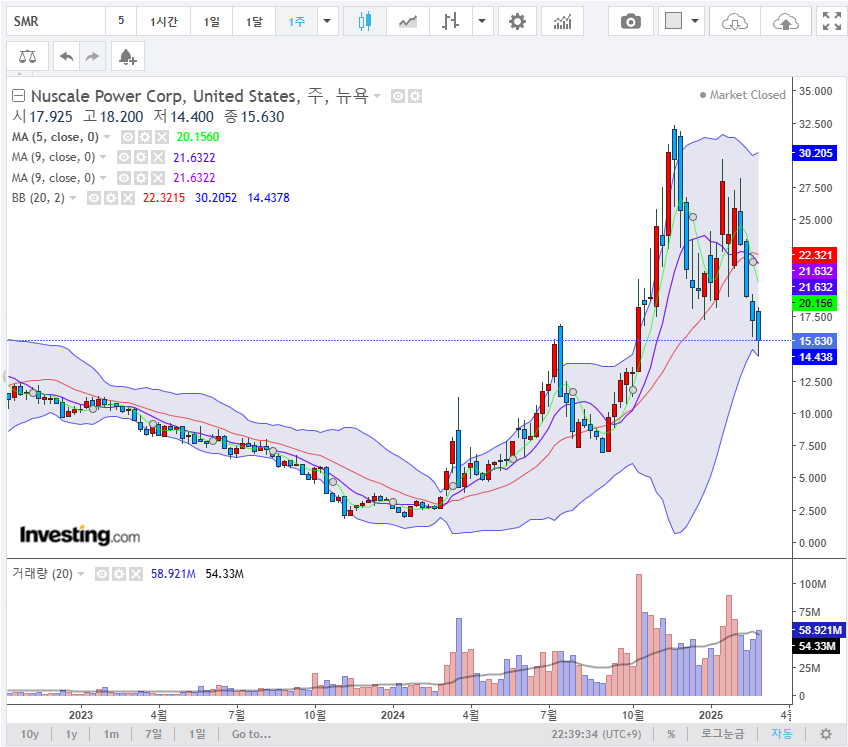Click the blue 15.630 current price label
The width and height of the screenshot is (848, 747).
pyautogui.click(x=815, y=341)
